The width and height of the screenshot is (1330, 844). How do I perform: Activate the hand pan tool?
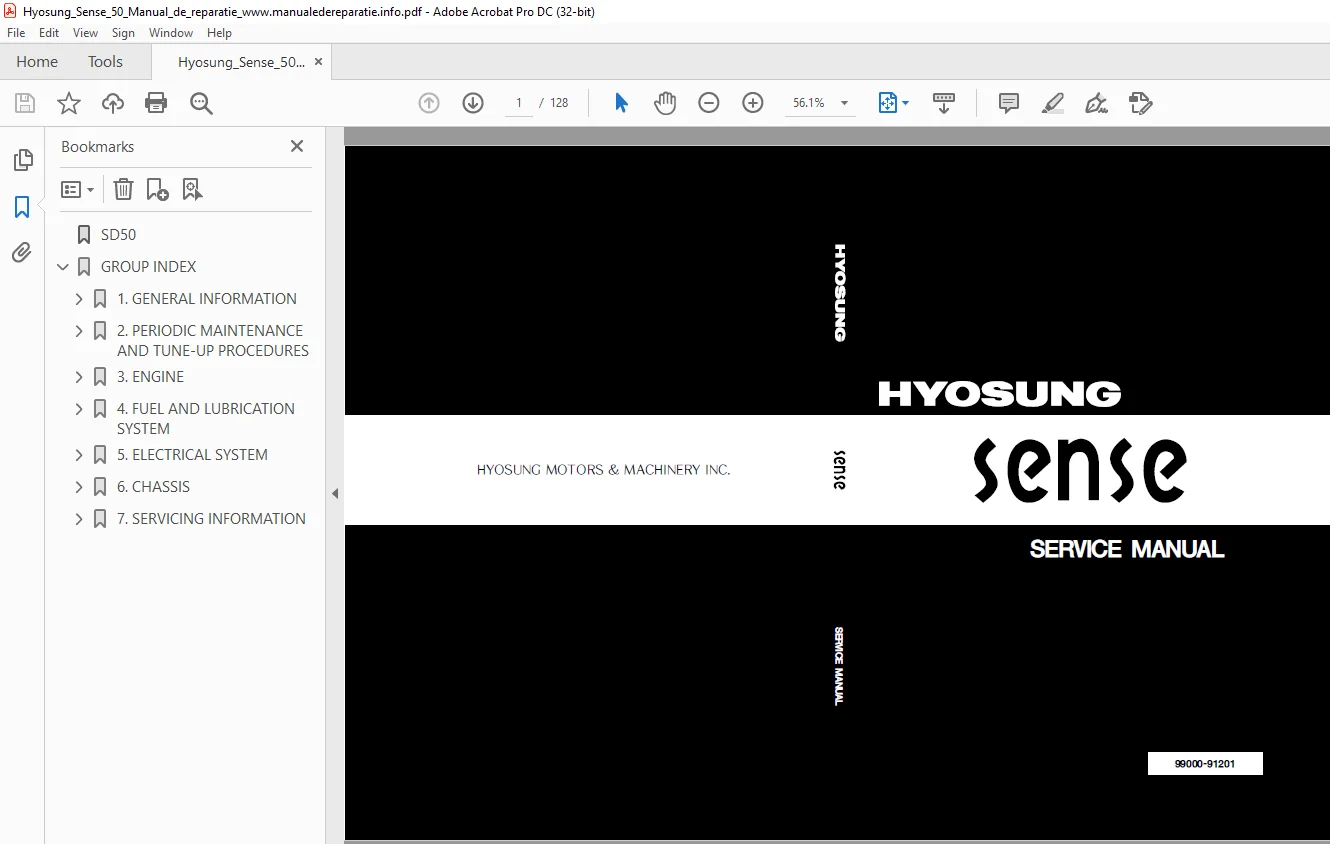tap(665, 103)
